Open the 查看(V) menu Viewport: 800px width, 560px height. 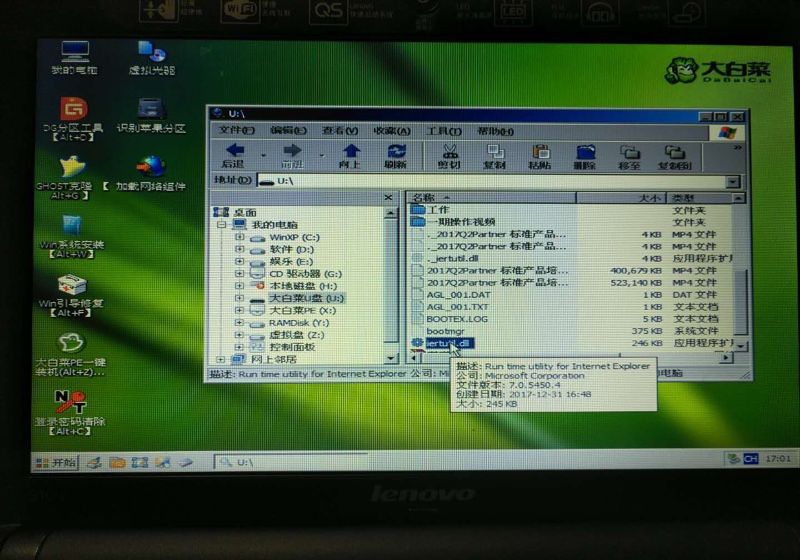(x=340, y=131)
